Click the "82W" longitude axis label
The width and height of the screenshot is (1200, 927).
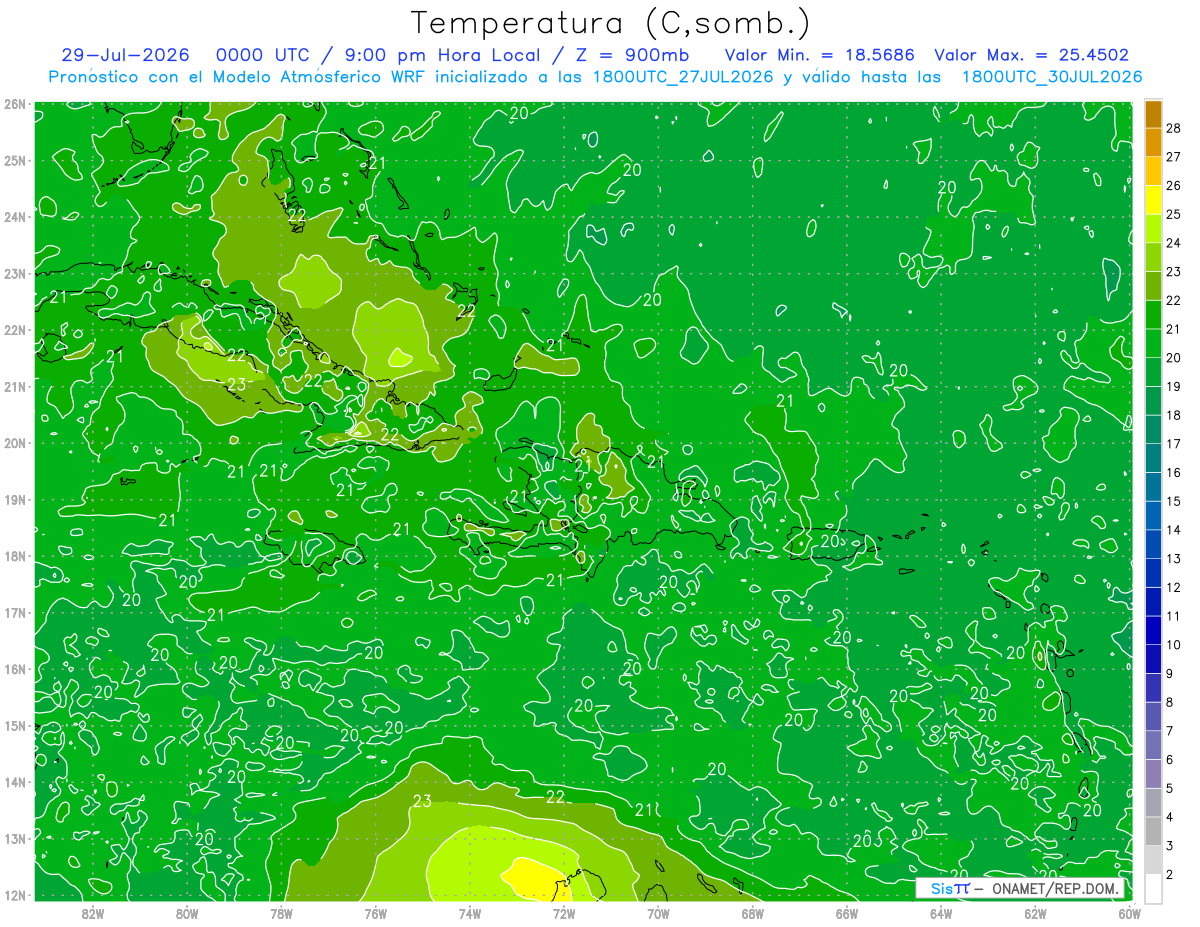[93, 913]
